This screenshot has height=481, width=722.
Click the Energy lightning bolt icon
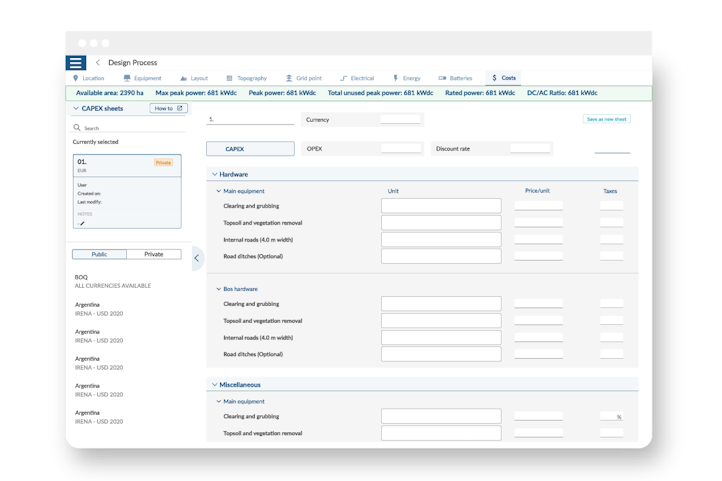(x=395, y=78)
